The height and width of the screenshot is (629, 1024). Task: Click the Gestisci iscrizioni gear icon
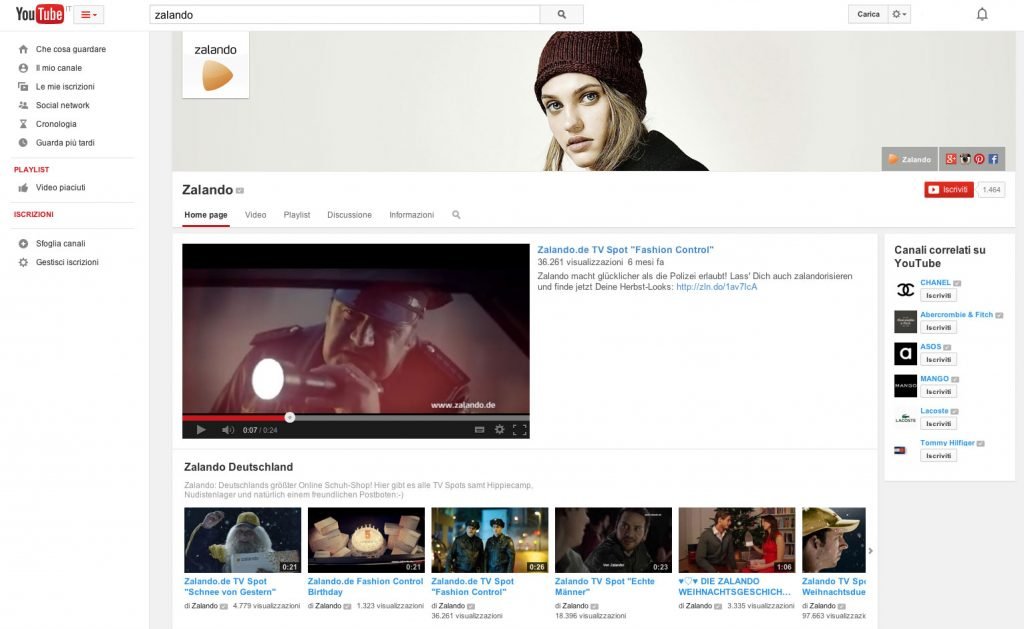point(24,262)
